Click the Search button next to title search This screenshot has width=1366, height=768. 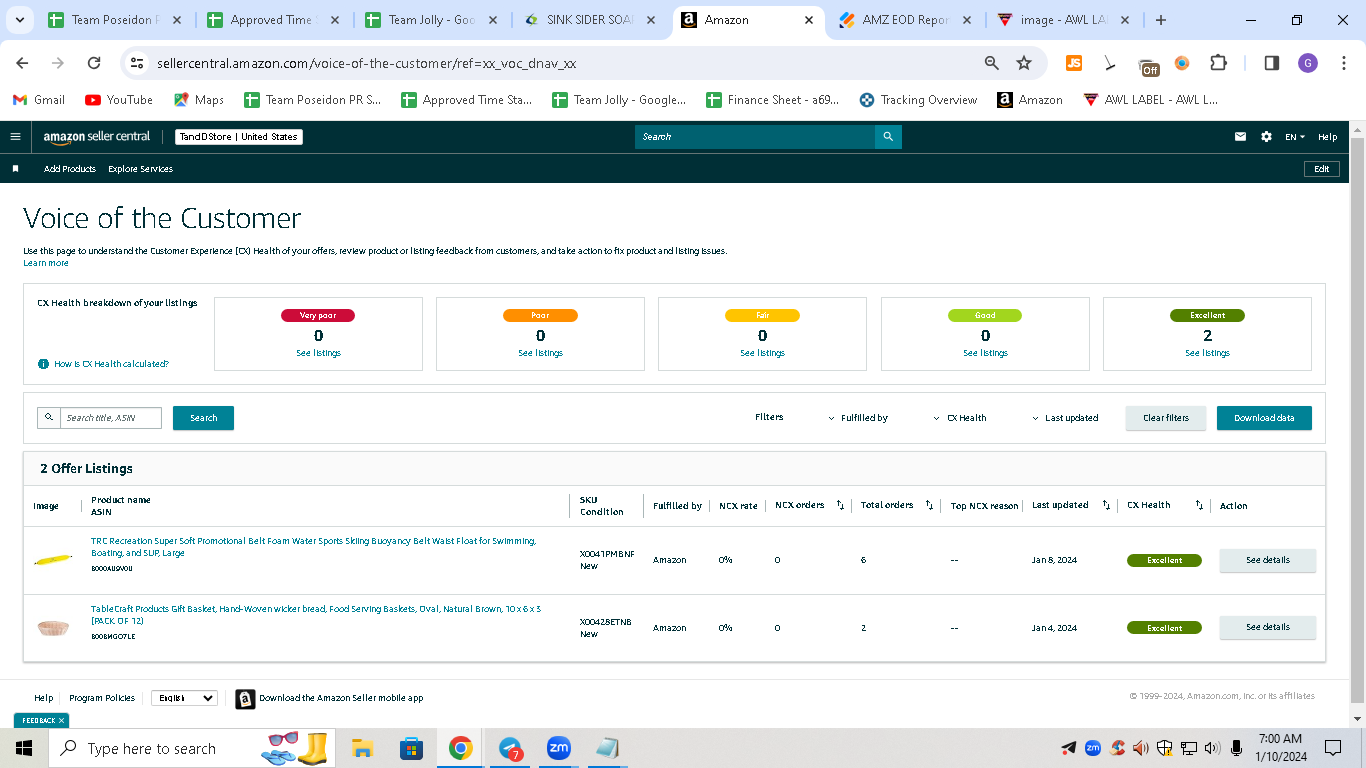203,418
